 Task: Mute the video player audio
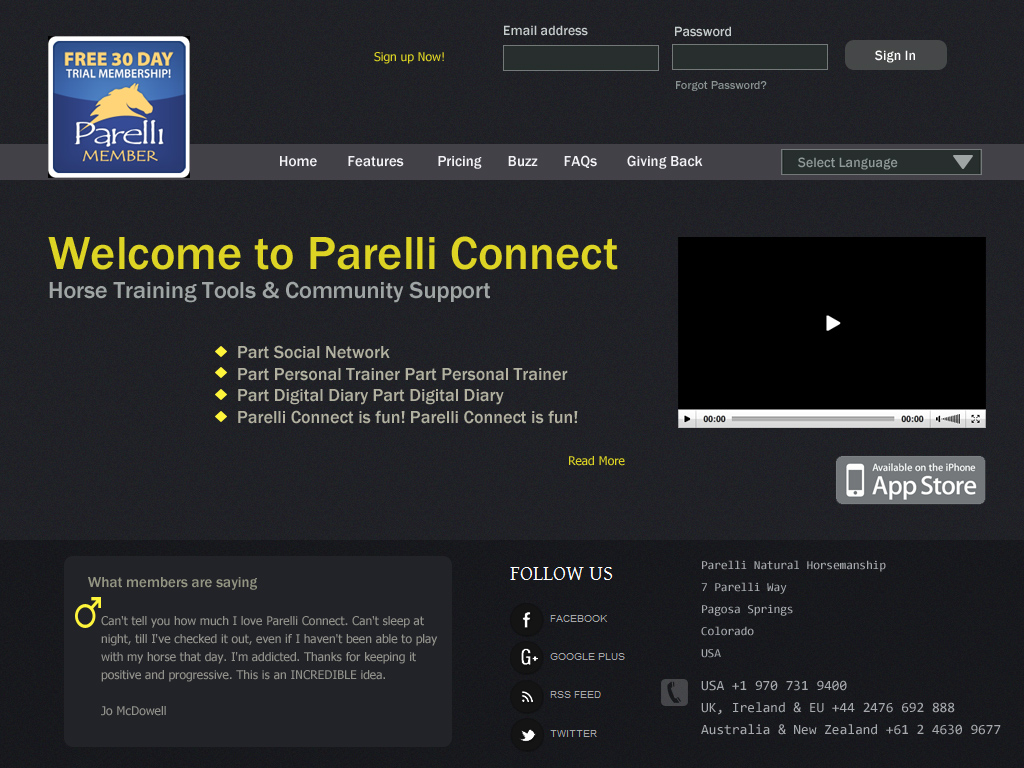tap(938, 419)
